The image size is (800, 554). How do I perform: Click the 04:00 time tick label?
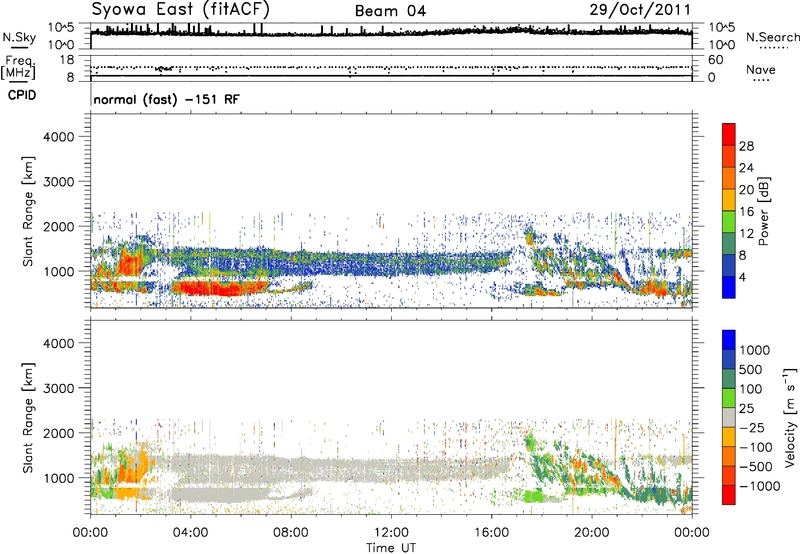[x=190, y=533]
